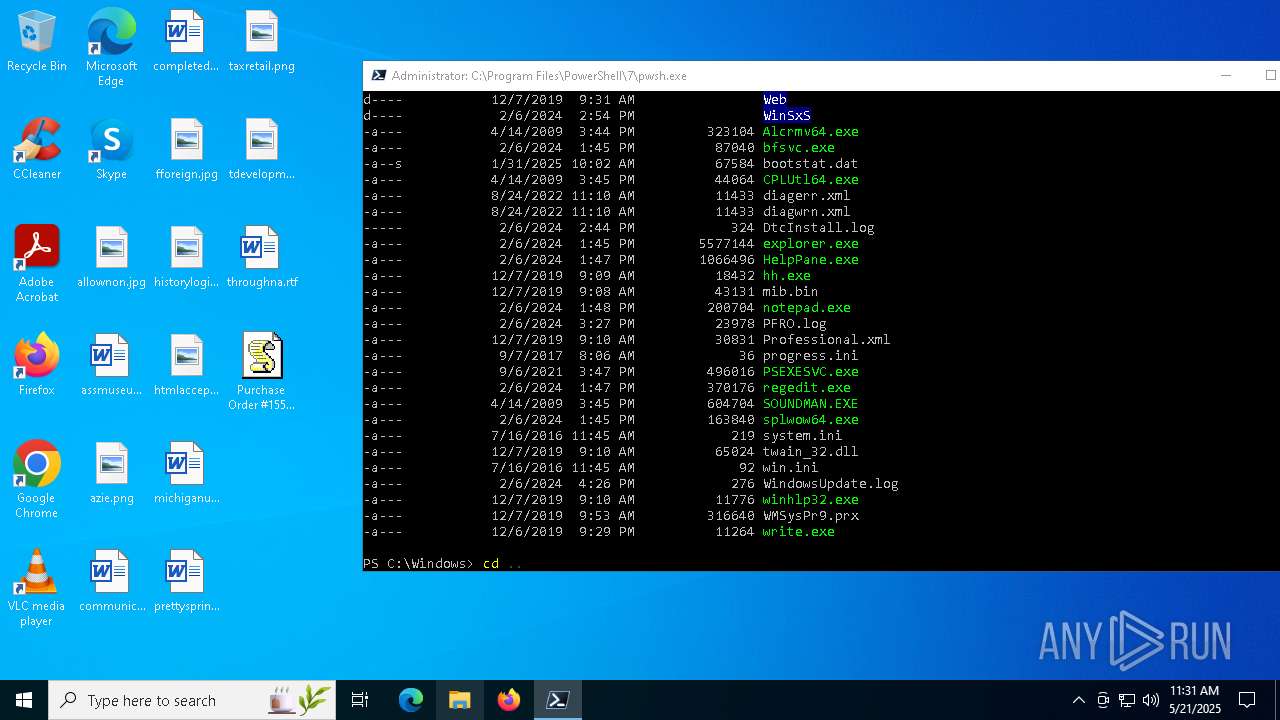Viewport: 1280px width, 720px height.
Task: Click system.ini in the listing
Action: 802,435
